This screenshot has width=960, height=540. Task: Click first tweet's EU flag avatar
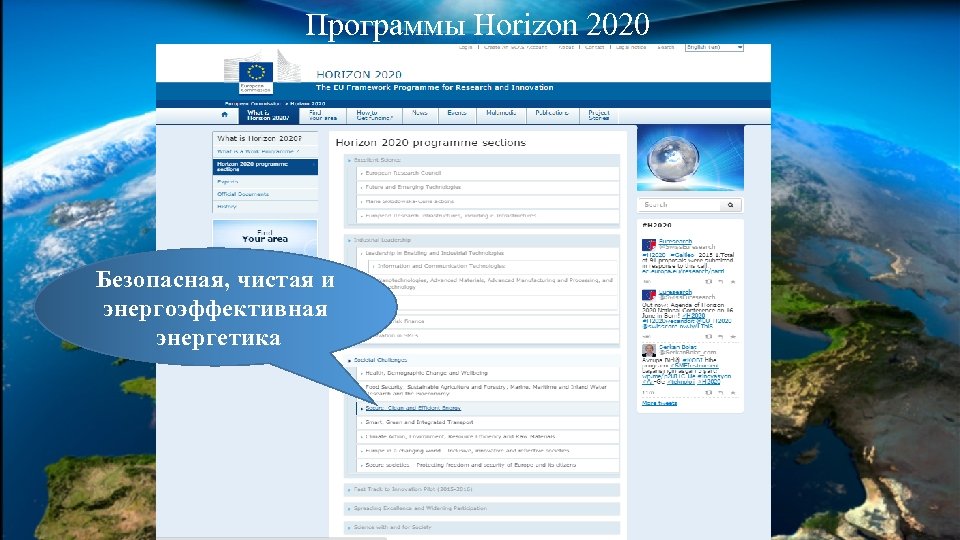[x=648, y=245]
